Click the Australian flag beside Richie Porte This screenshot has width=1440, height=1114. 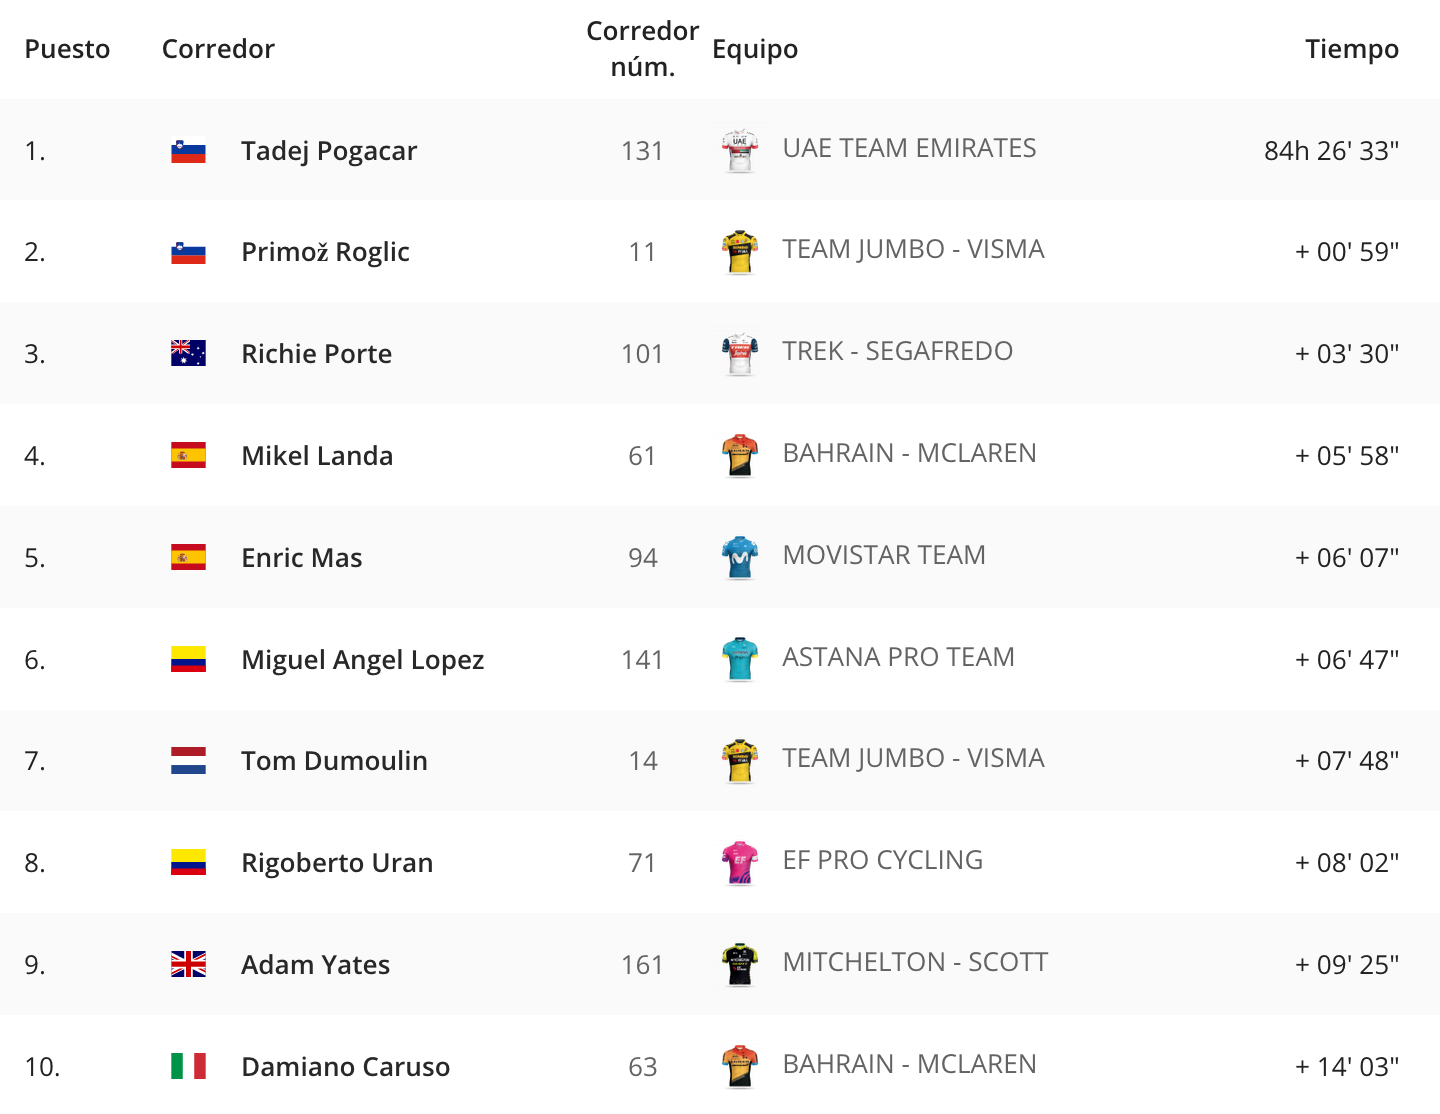coord(188,354)
